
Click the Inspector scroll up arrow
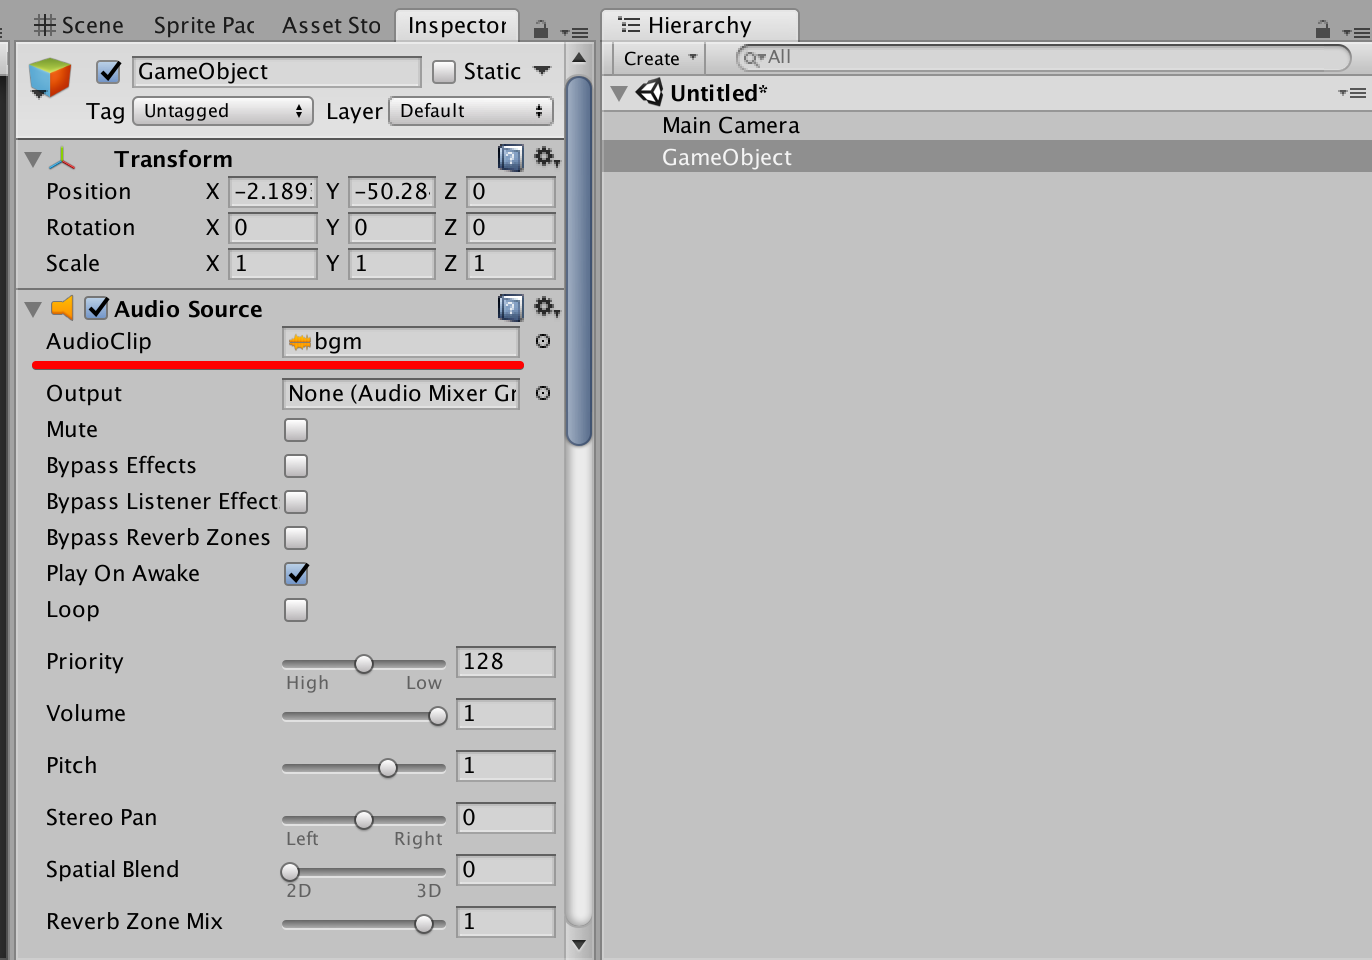click(579, 58)
